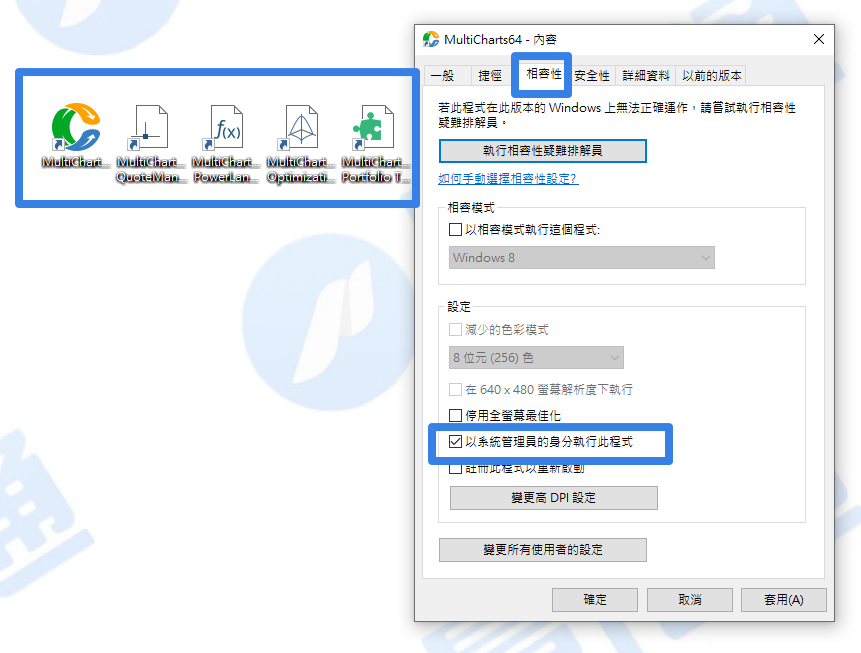This screenshot has height=653, width=861.
Task: Enable 停用全螢幕最佳化 checkbox
Action: pyautogui.click(x=455, y=415)
